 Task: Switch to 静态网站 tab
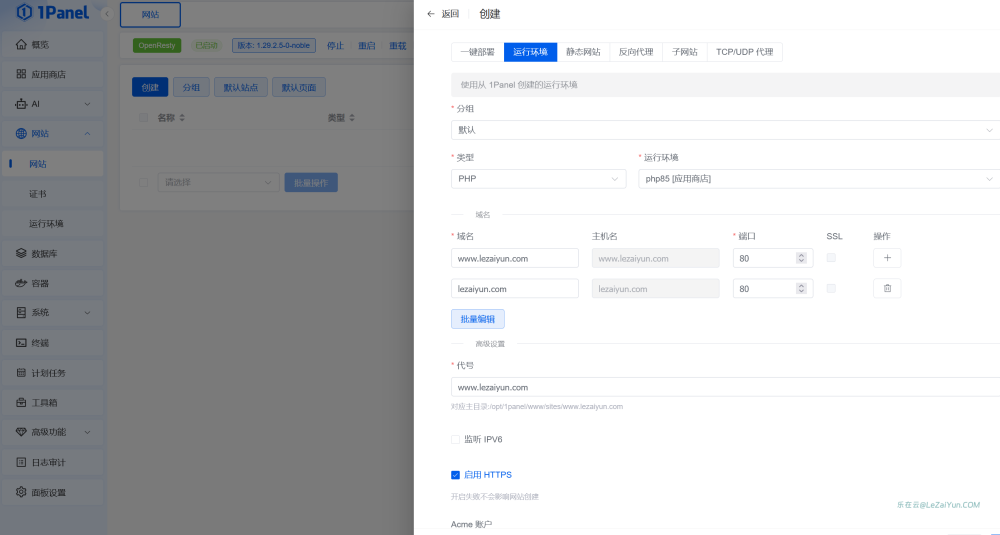(x=584, y=52)
